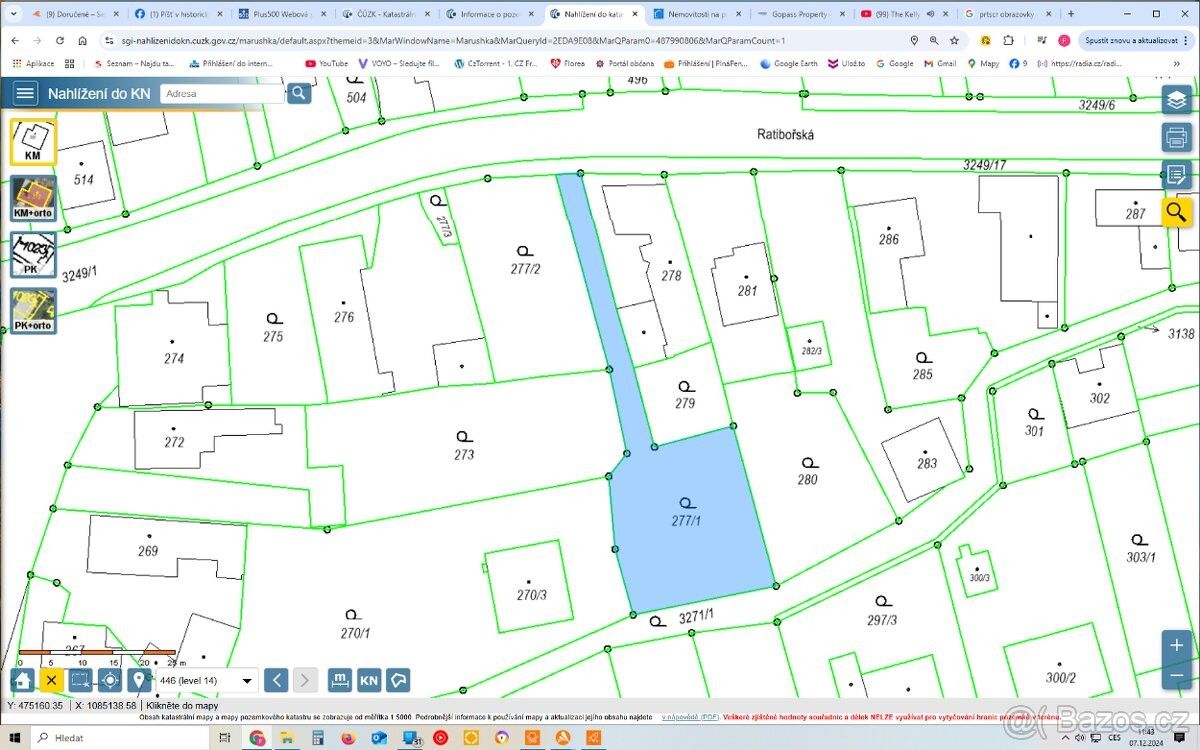Click the Adresa search input field
This screenshot has width=1200, height=750.
222,93
